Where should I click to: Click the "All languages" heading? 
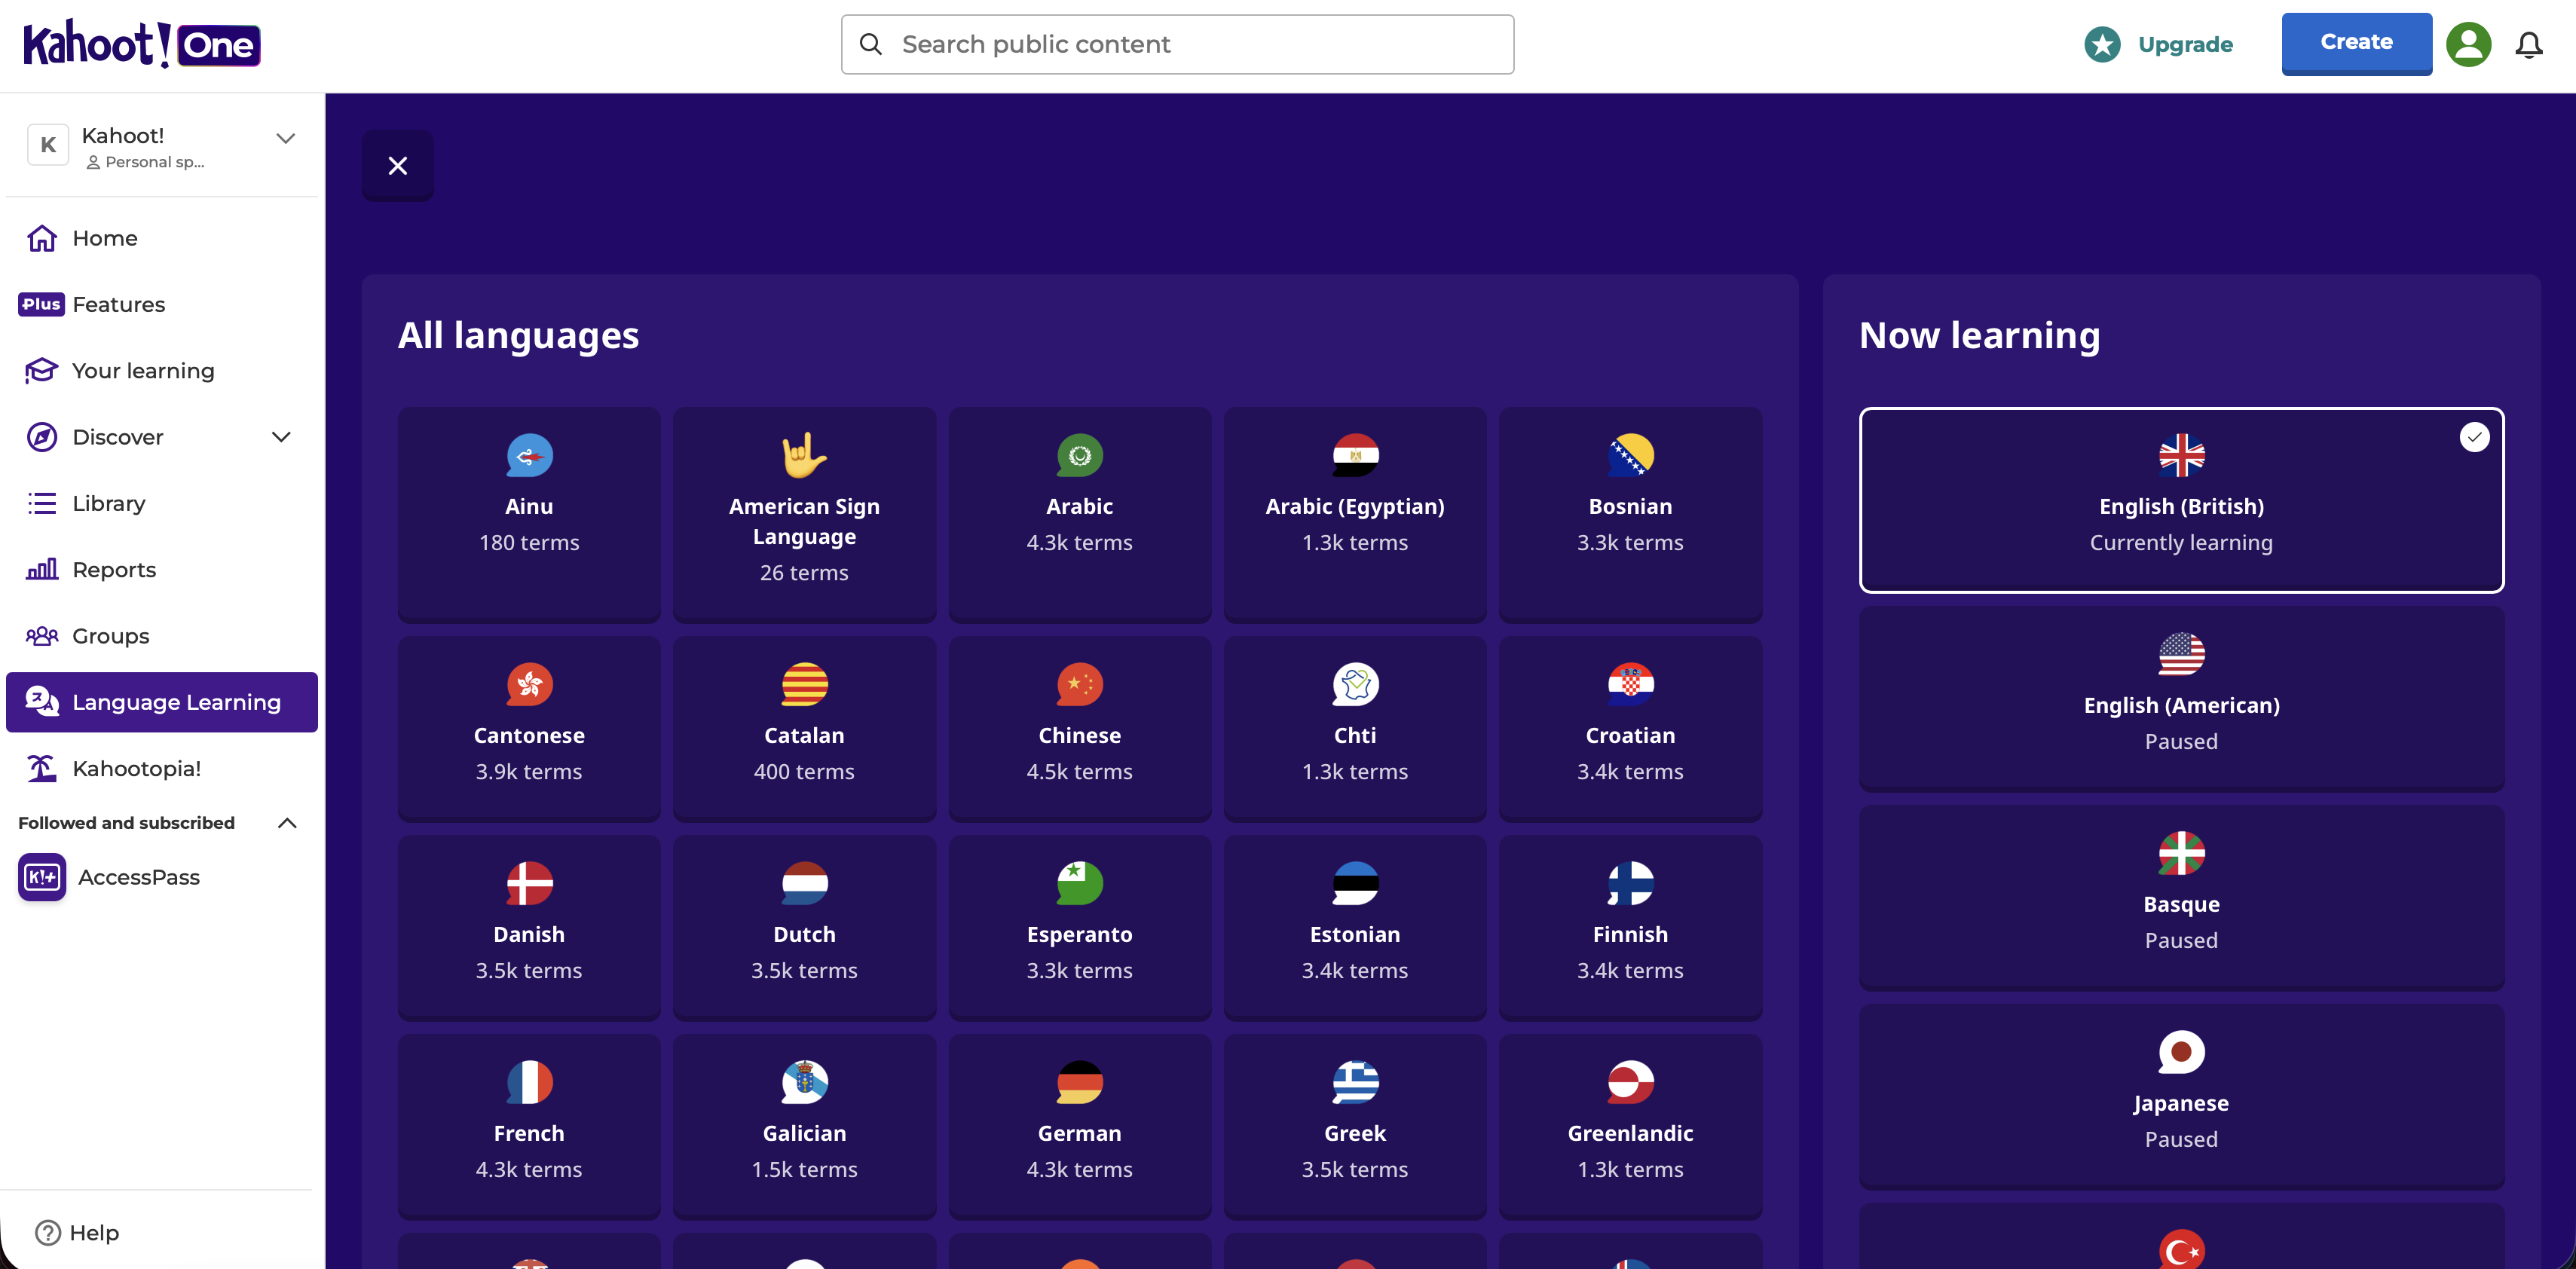click(x=518, y=335)
